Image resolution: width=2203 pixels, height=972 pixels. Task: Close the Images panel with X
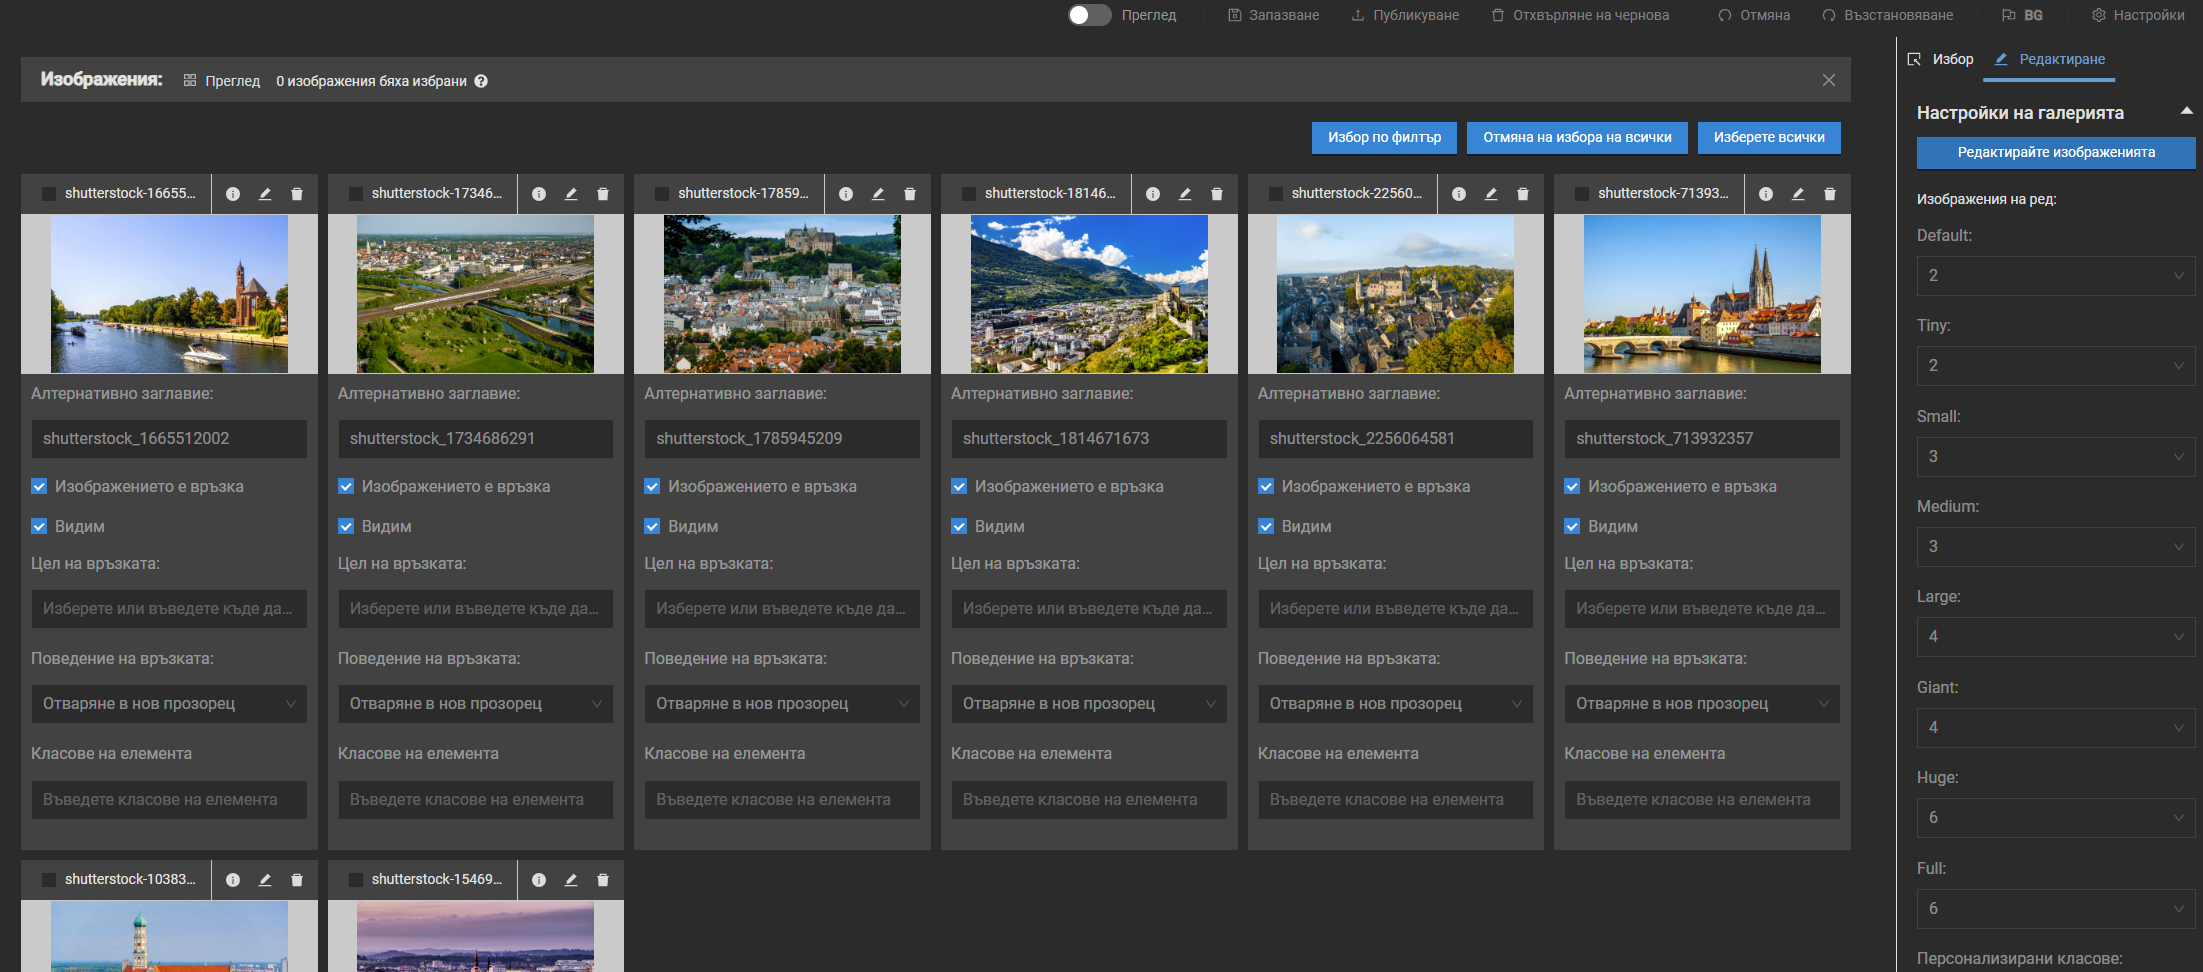pos(1829,80)
